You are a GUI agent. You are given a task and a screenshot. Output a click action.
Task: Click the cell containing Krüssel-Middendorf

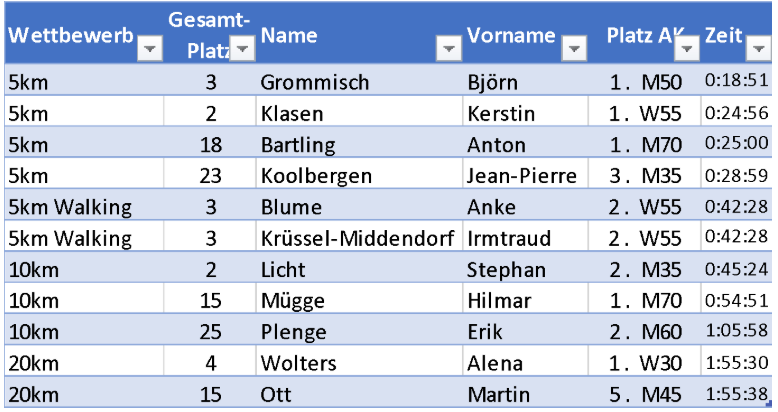tap(359, 238)
